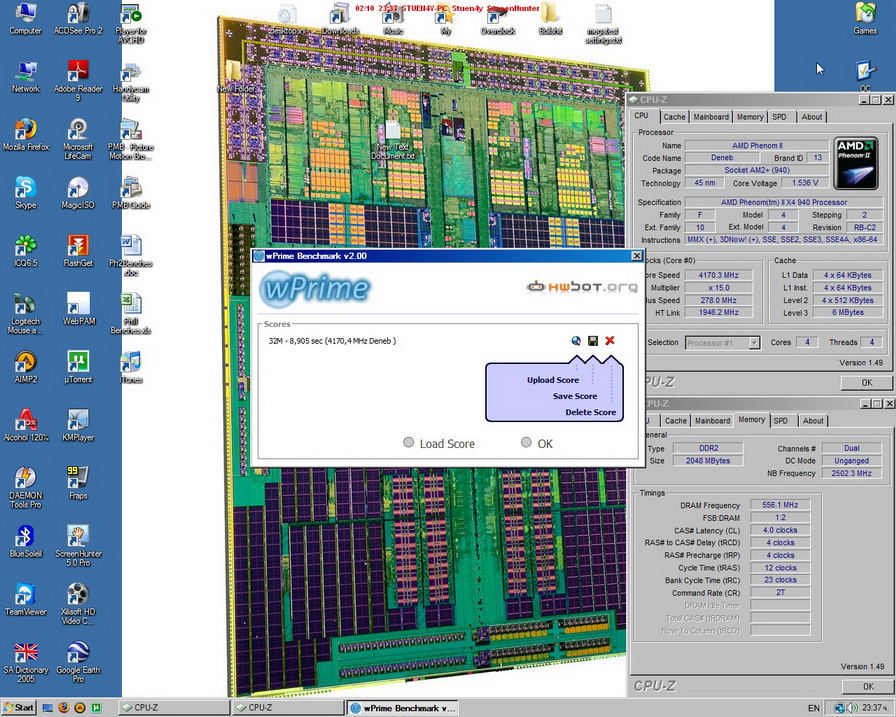Switch to Mainboard tab in top CPU-Z window
This screenshot has height=717, width=896.
[711, 117]
